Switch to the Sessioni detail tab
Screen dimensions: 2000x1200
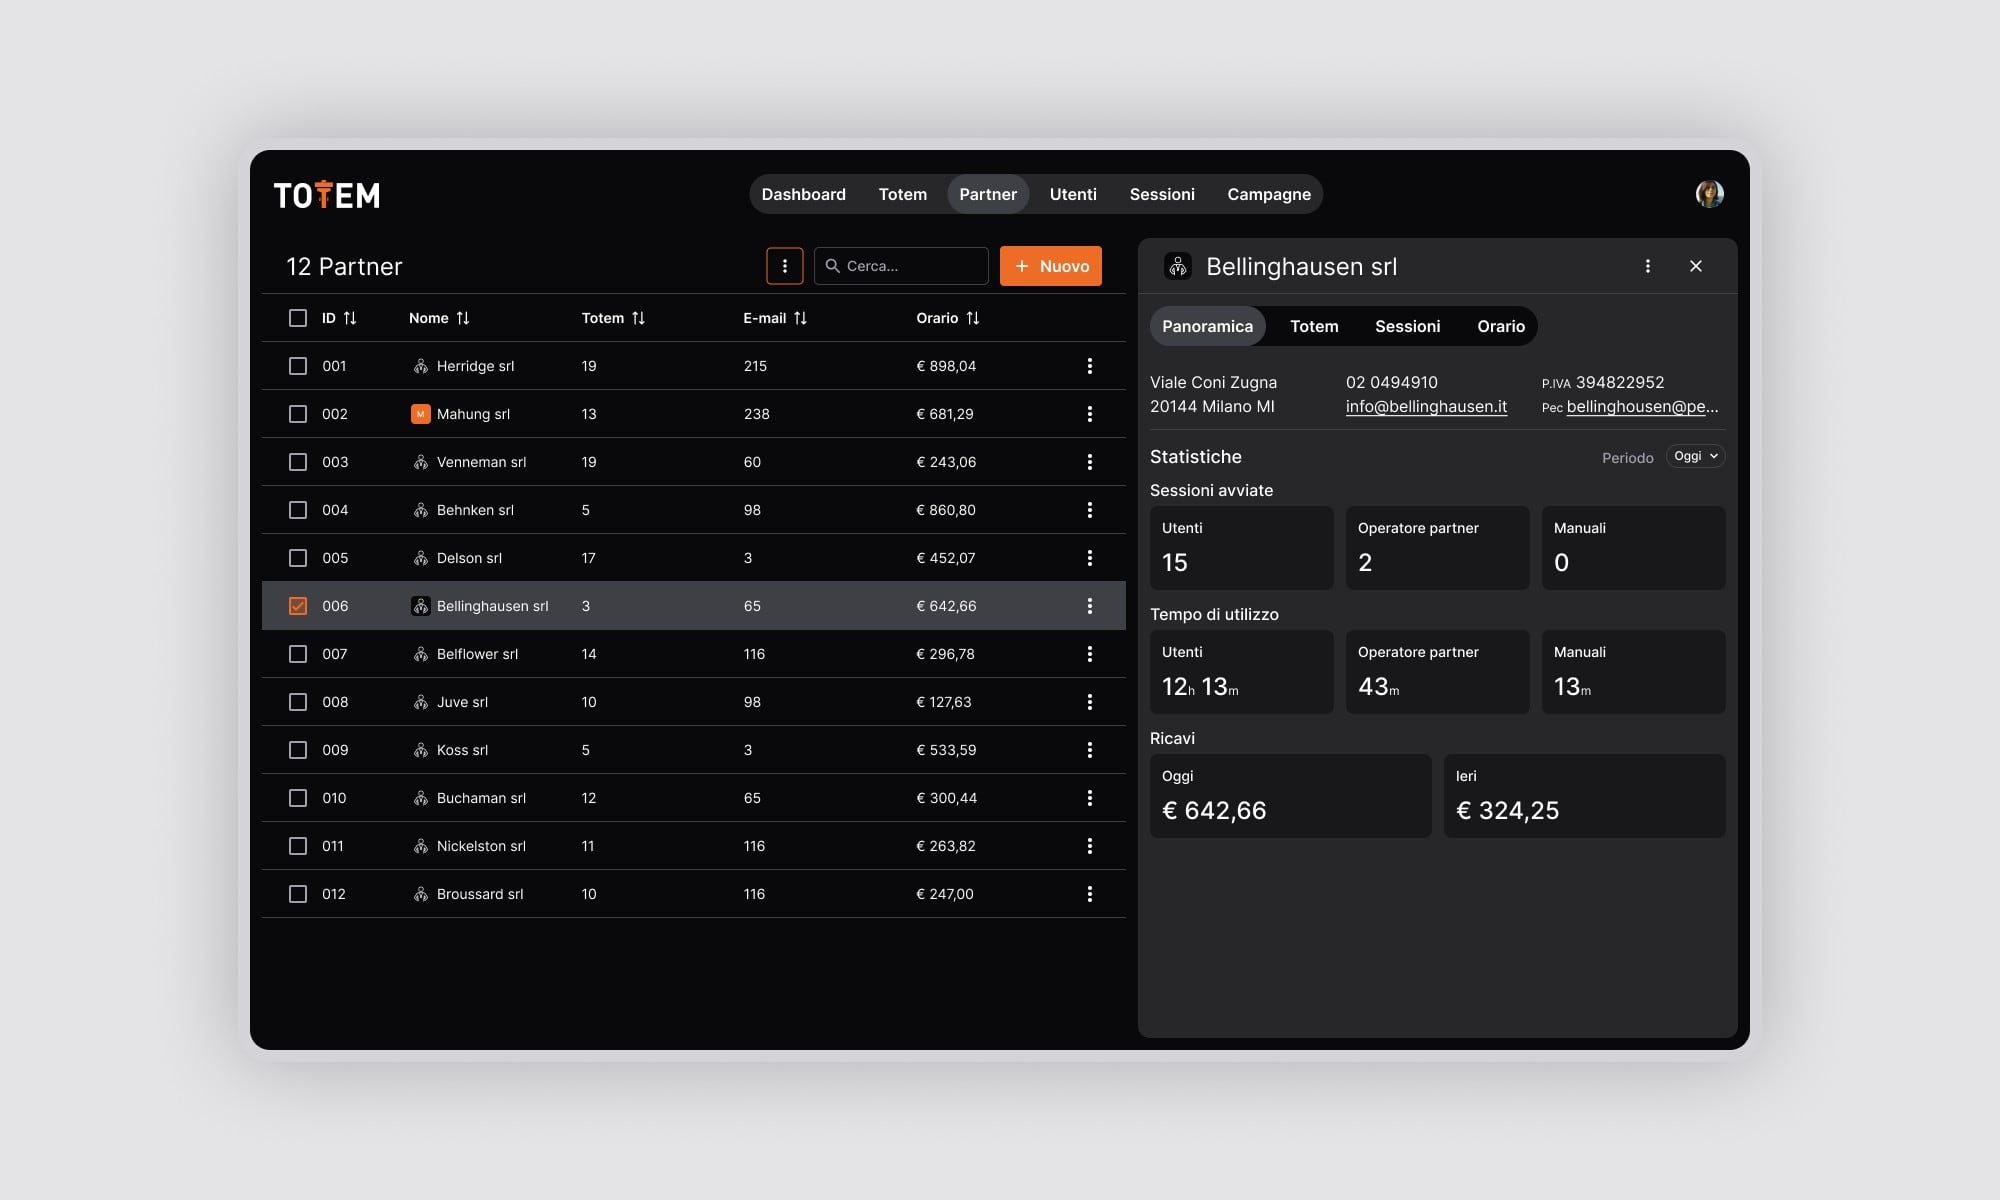(x=1407, y=326)
